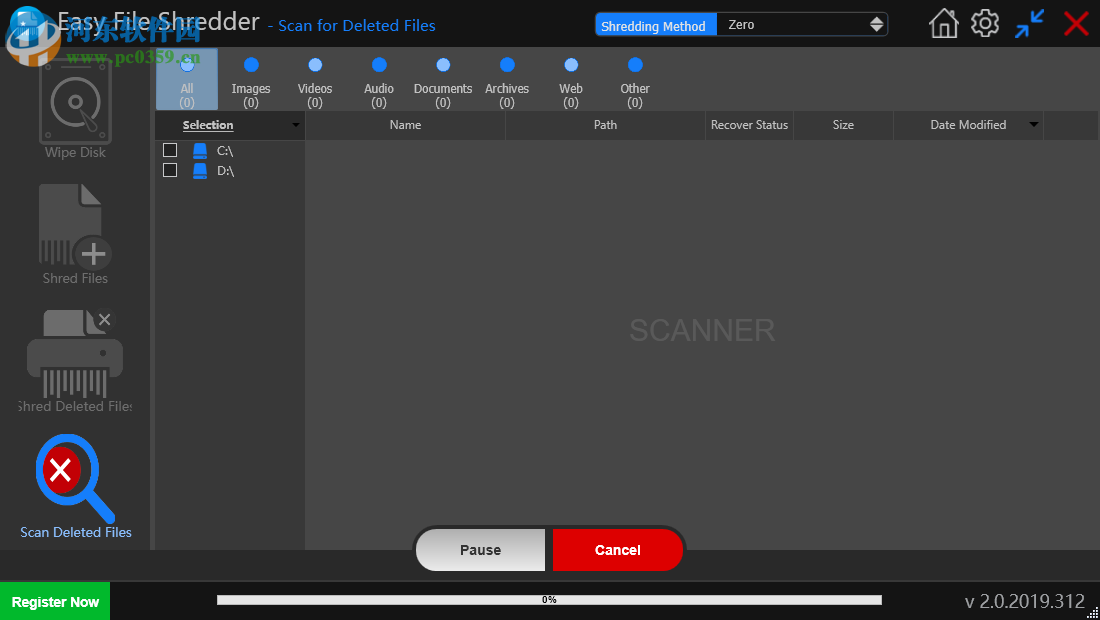This screenshot has height=620, width=1100.
Task: Open the Shredding Method dropdown
Action: pyautogui.click(x=800, y=22)
